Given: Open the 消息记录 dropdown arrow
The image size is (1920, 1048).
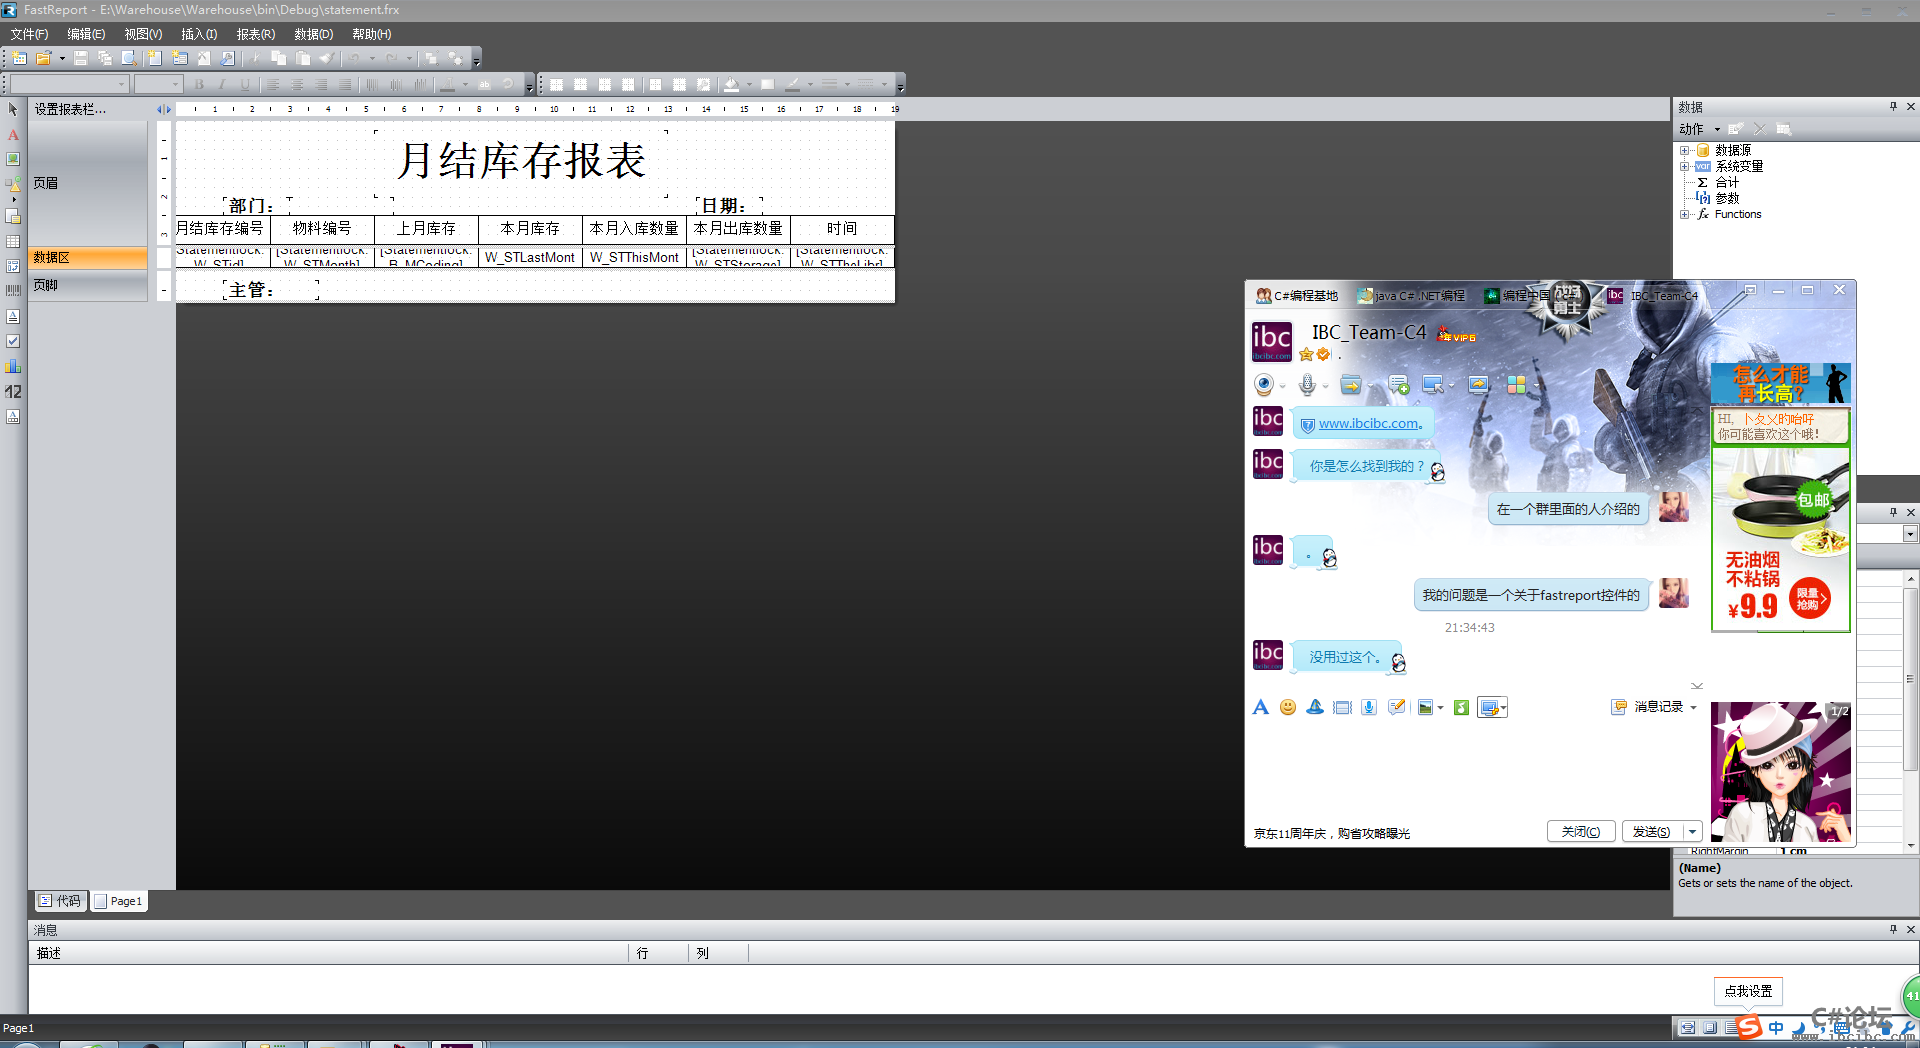Looking at the screenshot, I should 1693,707.
